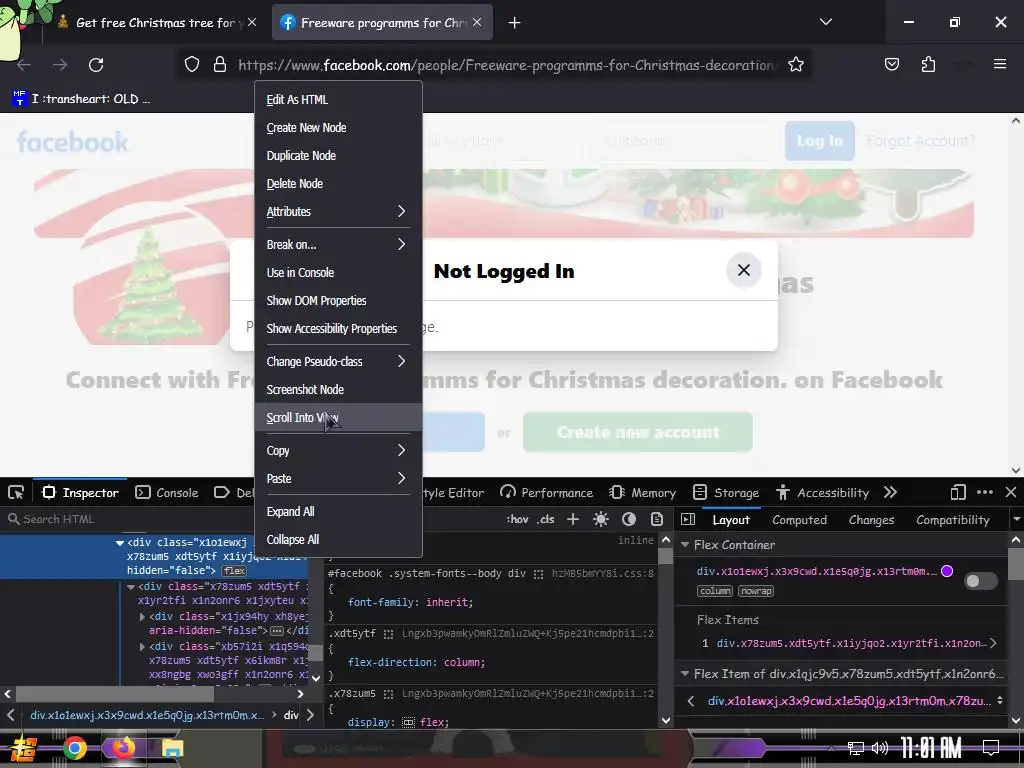The image size is (1024, 768).
Task: Click the tracking protection shield icon
Action: [x=191, y=65]
